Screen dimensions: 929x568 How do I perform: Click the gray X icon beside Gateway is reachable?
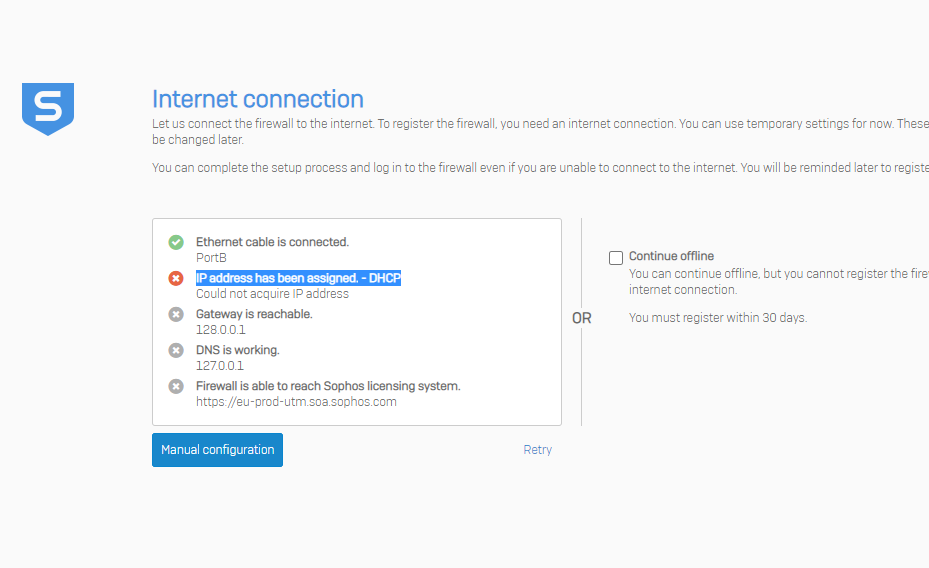click(176, 315)
